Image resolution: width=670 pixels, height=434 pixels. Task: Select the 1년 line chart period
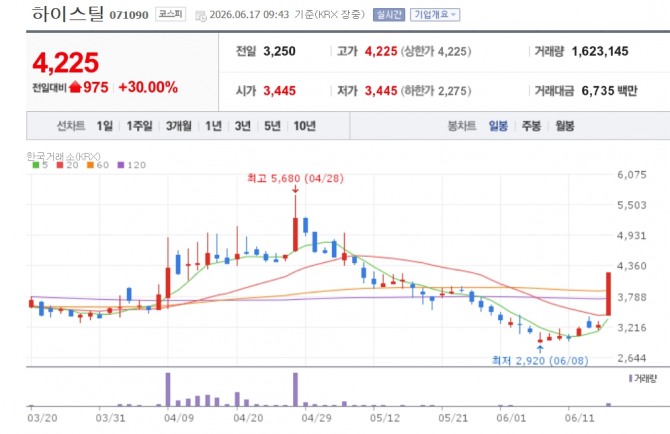click(213, 126)
